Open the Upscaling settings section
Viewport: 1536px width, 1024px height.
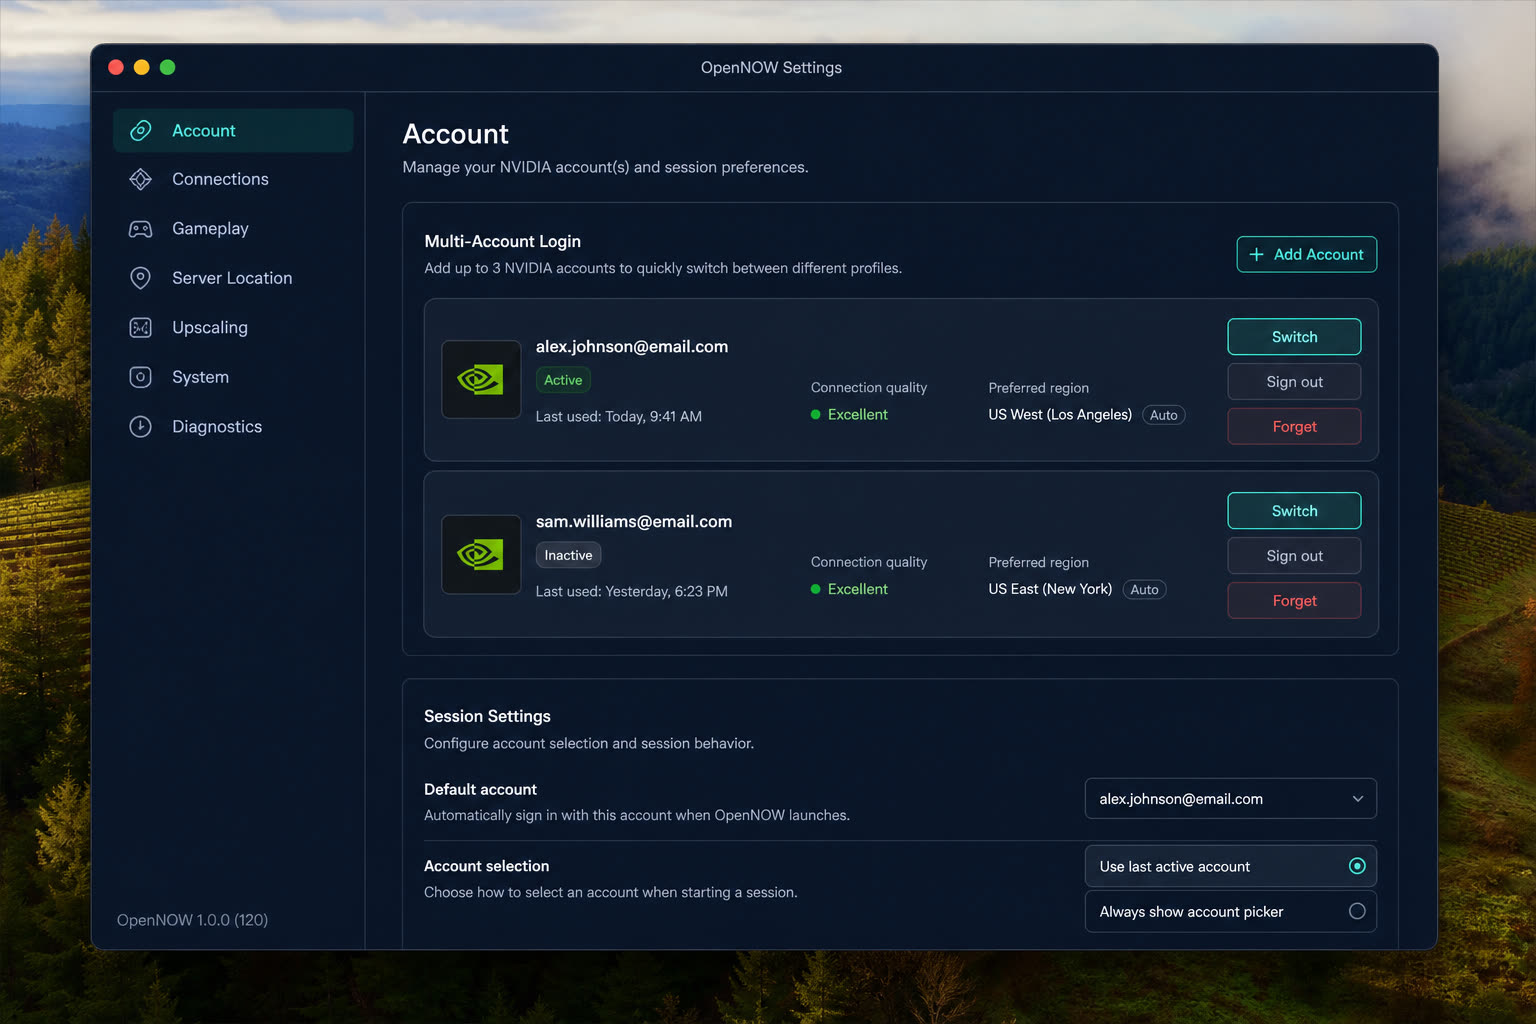coord(233,328)
